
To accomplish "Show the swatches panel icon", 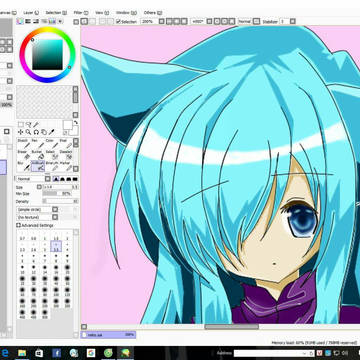I will (52, 21).
